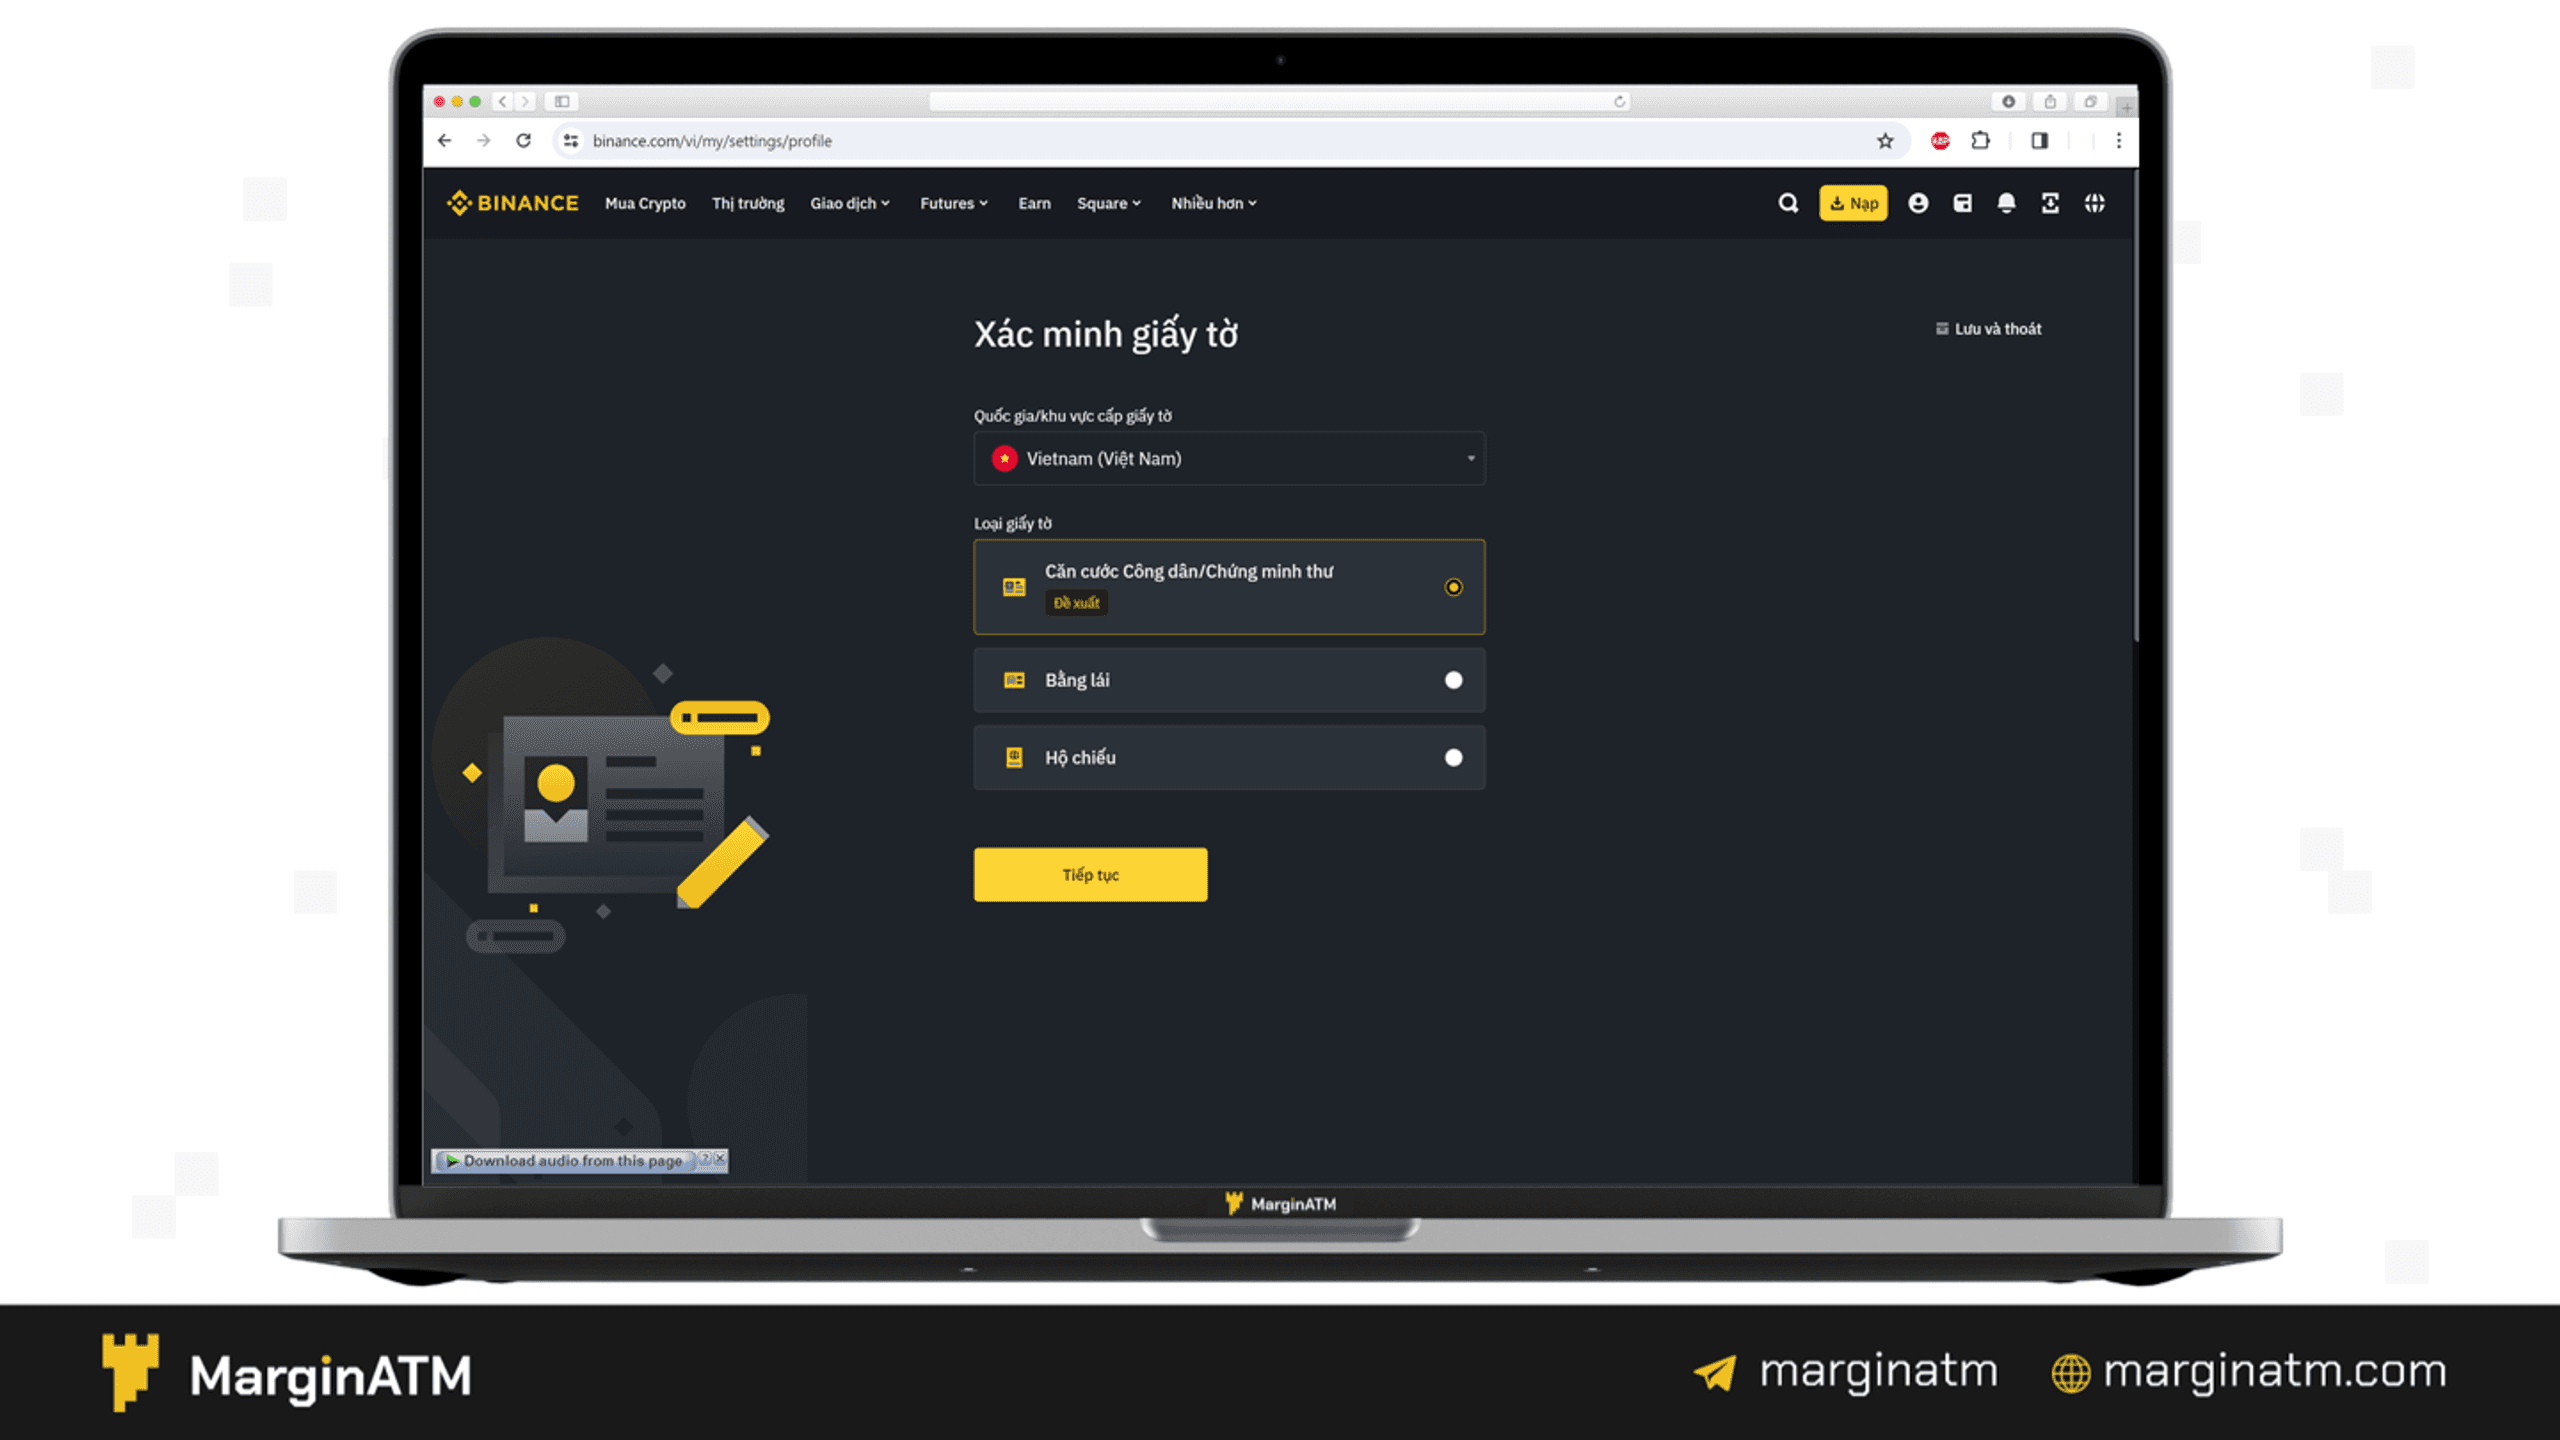This screenshot has height=1440, width=2560.
Task: Open the notifications bell
Action: coord(2006,203)
